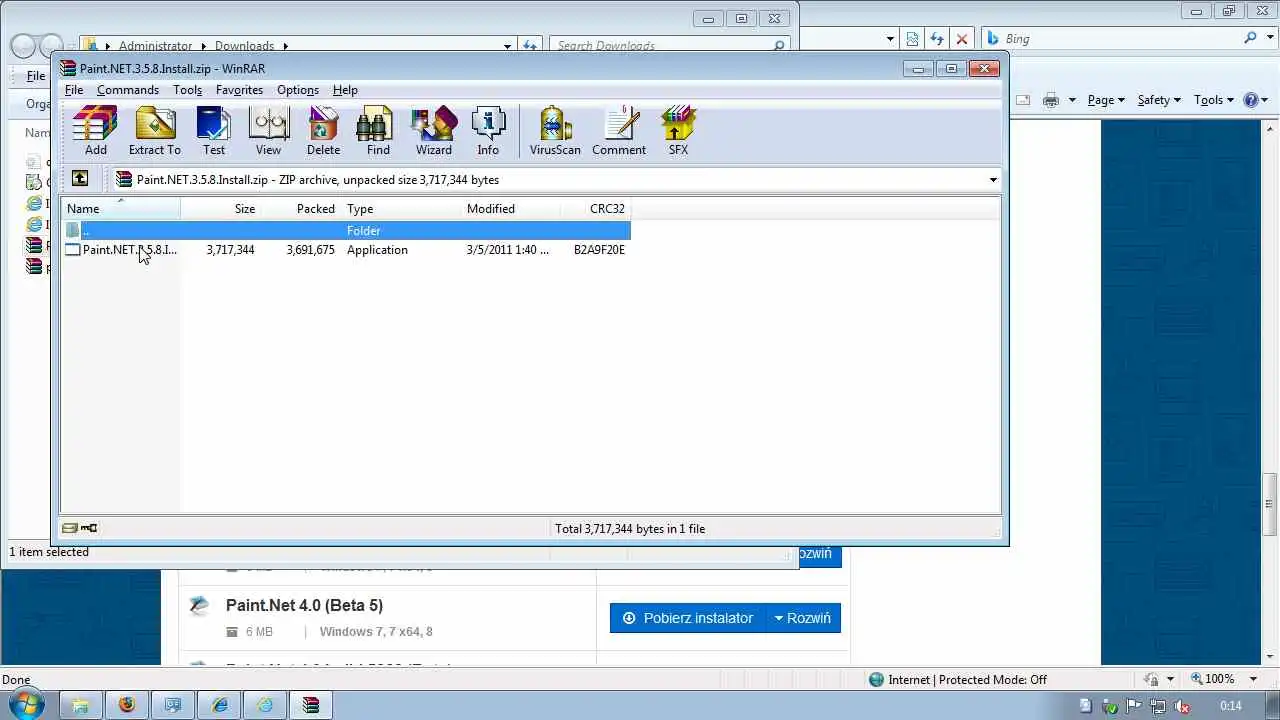Sort files by Packed column
Screen dimensions: 1280x720
[301, 209]
